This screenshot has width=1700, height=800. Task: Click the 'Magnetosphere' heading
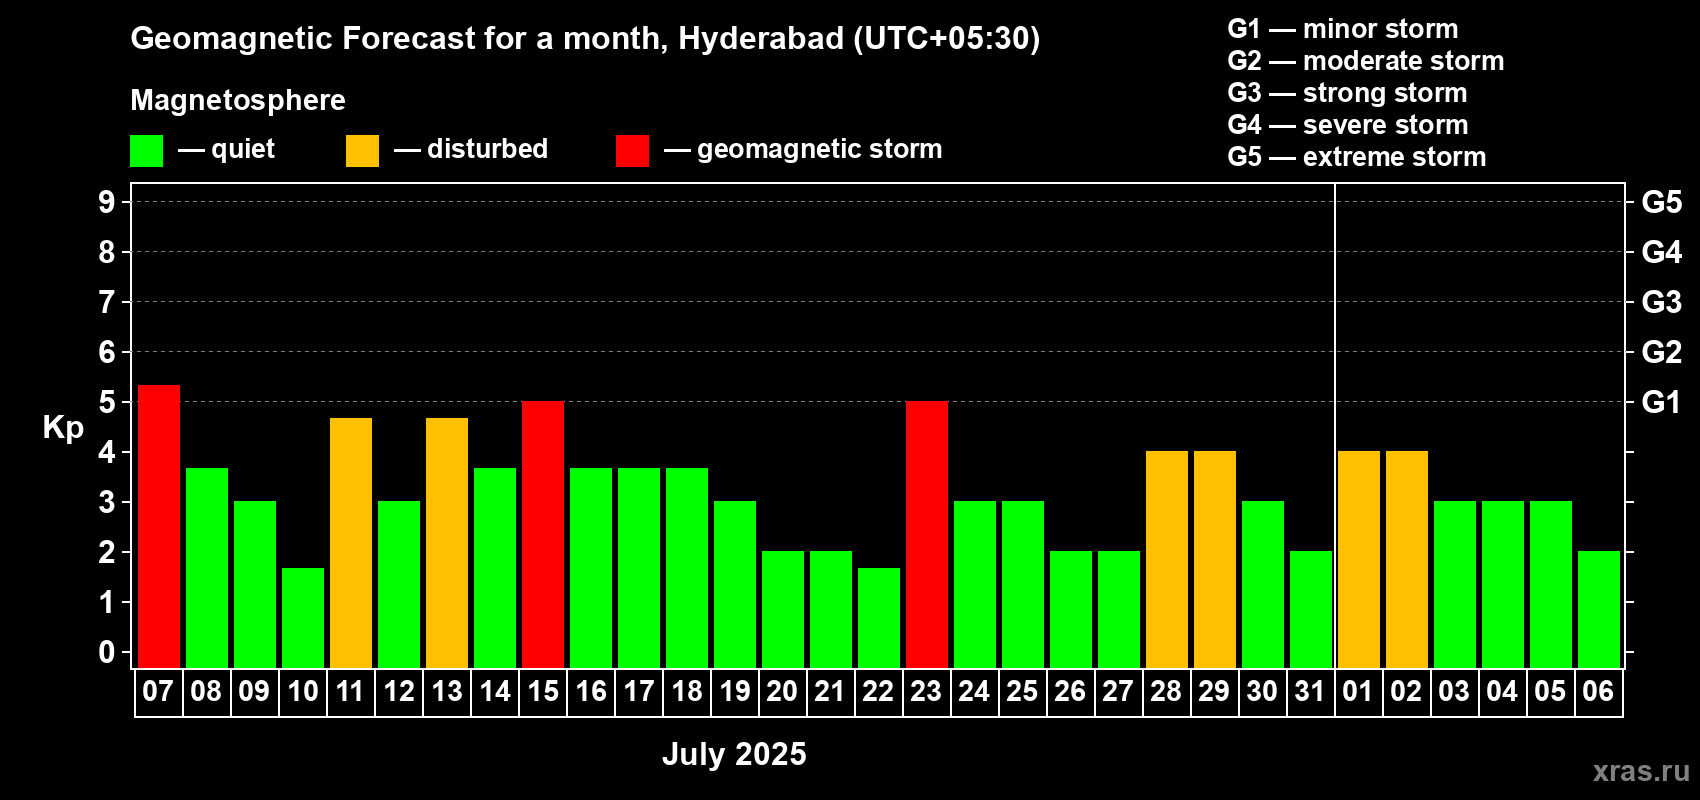tap(238, 100)
